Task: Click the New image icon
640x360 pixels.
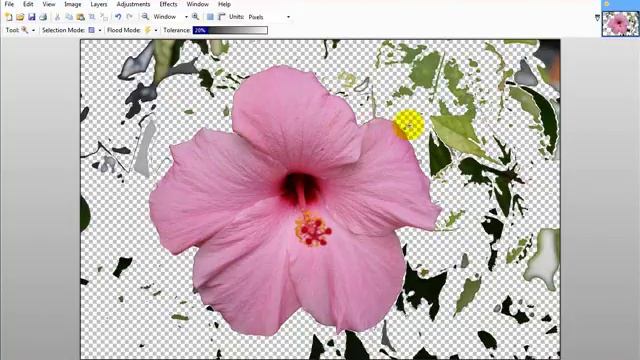Action: click(9, 17)
